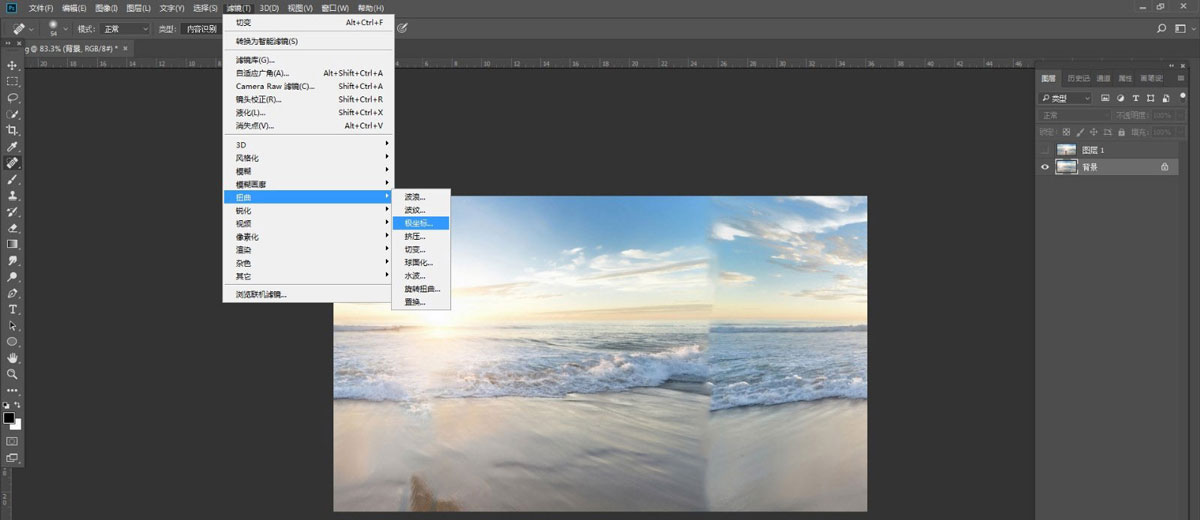The height and width of the screenshot is (520, 1200).
Task: Expand the 模糊 submenu
Action: pyautogui.click(x=308, y=171)
